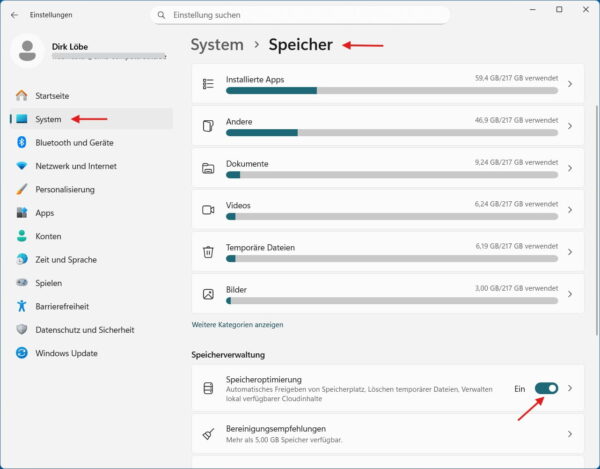Viewport: 600px width, 469px height.
Task: Open Speicheroptimierung settings via chevron
Action: [x=570, y=388]
